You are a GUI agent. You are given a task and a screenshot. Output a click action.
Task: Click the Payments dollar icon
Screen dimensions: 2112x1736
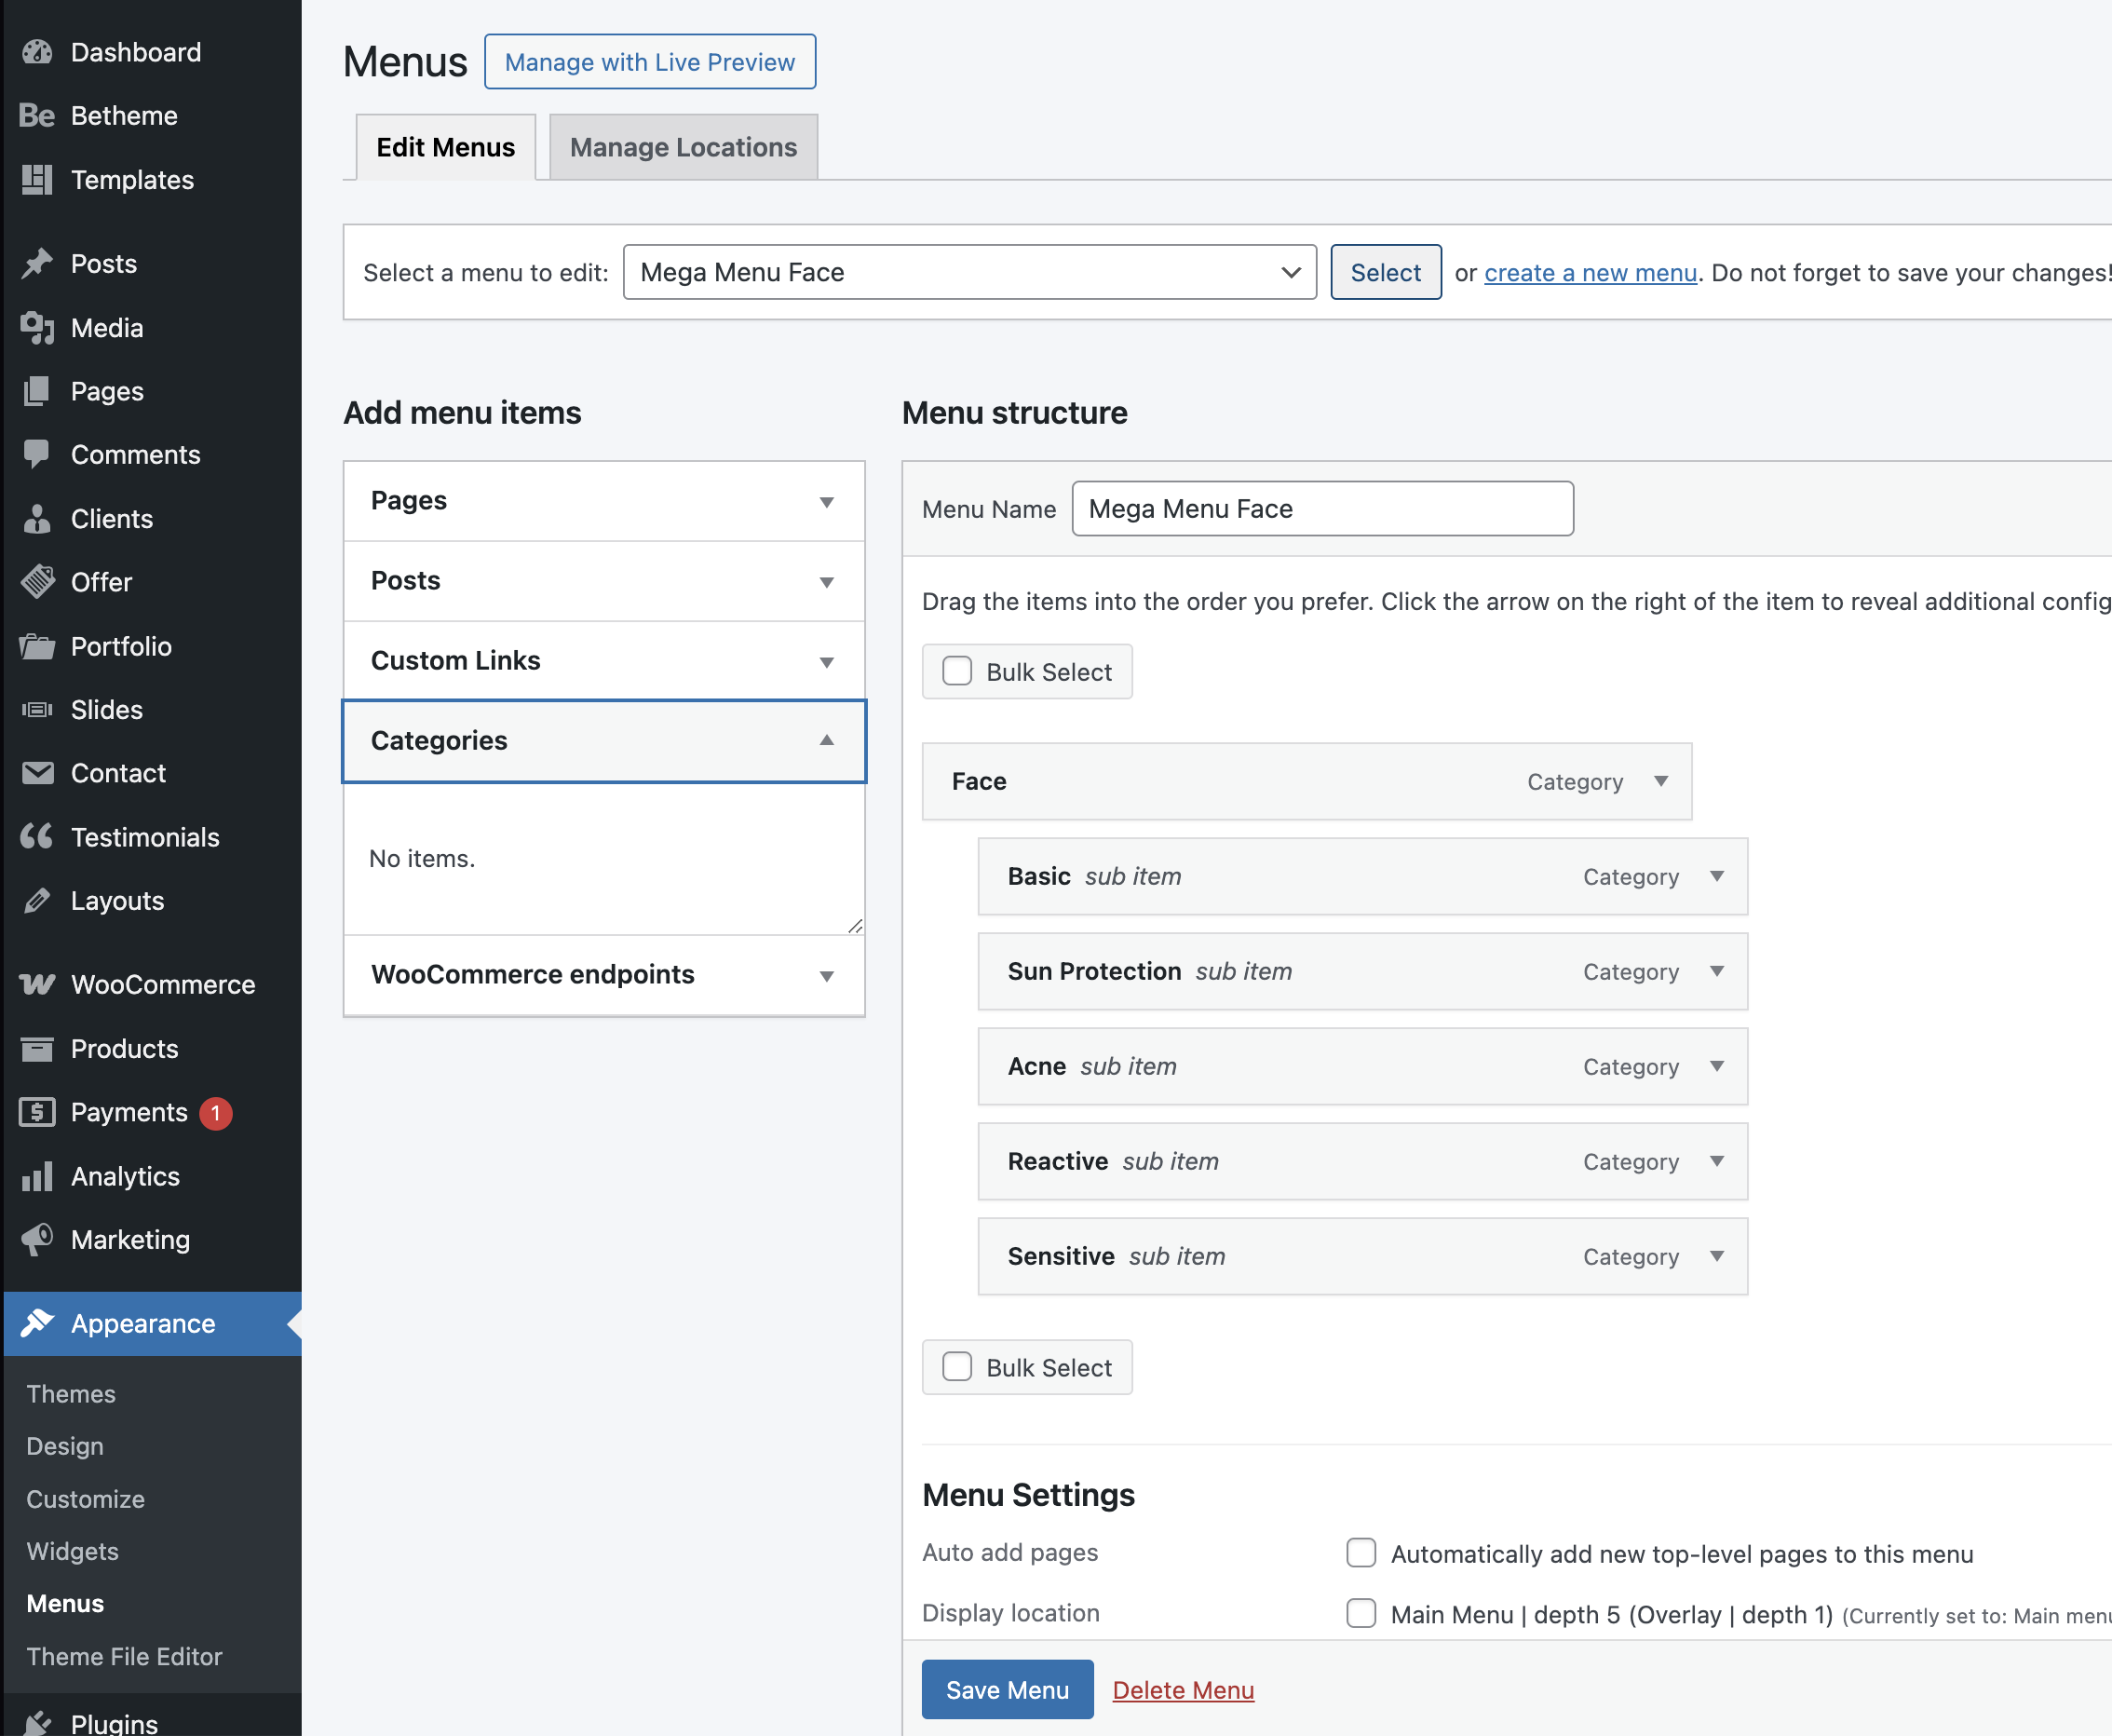(x=37, y=1112)
